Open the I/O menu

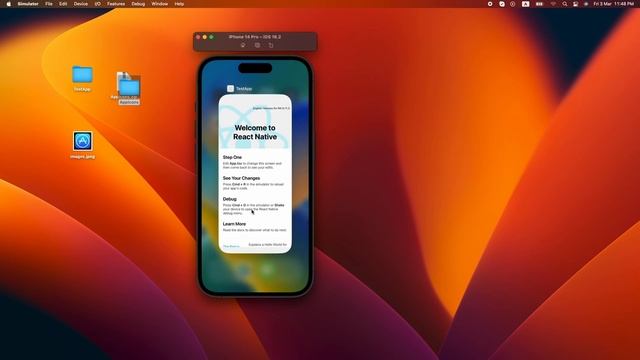pyautogui.click(x=98, y=4)
